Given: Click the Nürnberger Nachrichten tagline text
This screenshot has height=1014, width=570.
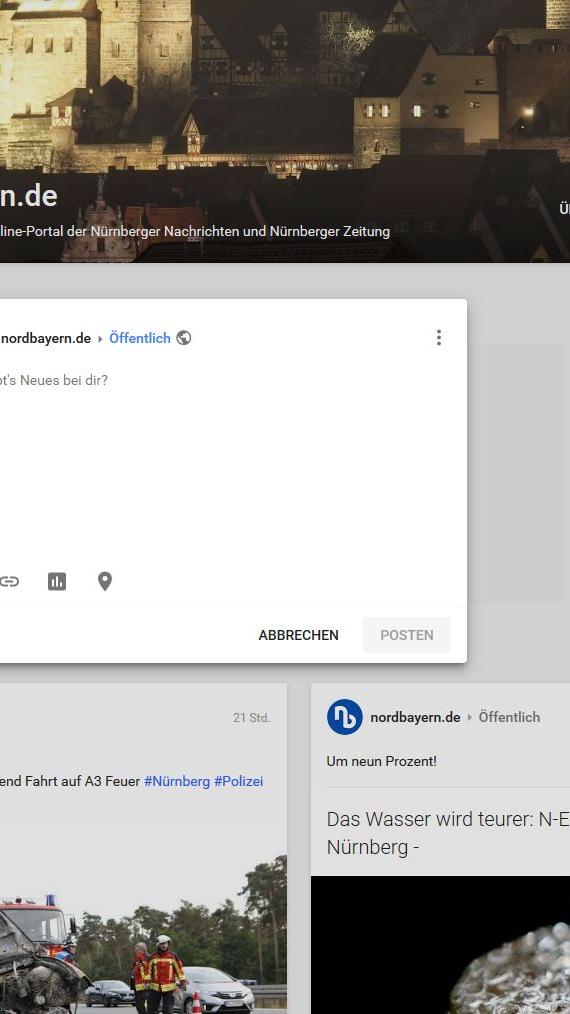Looking at the screenshot, I should click(195, 231).
